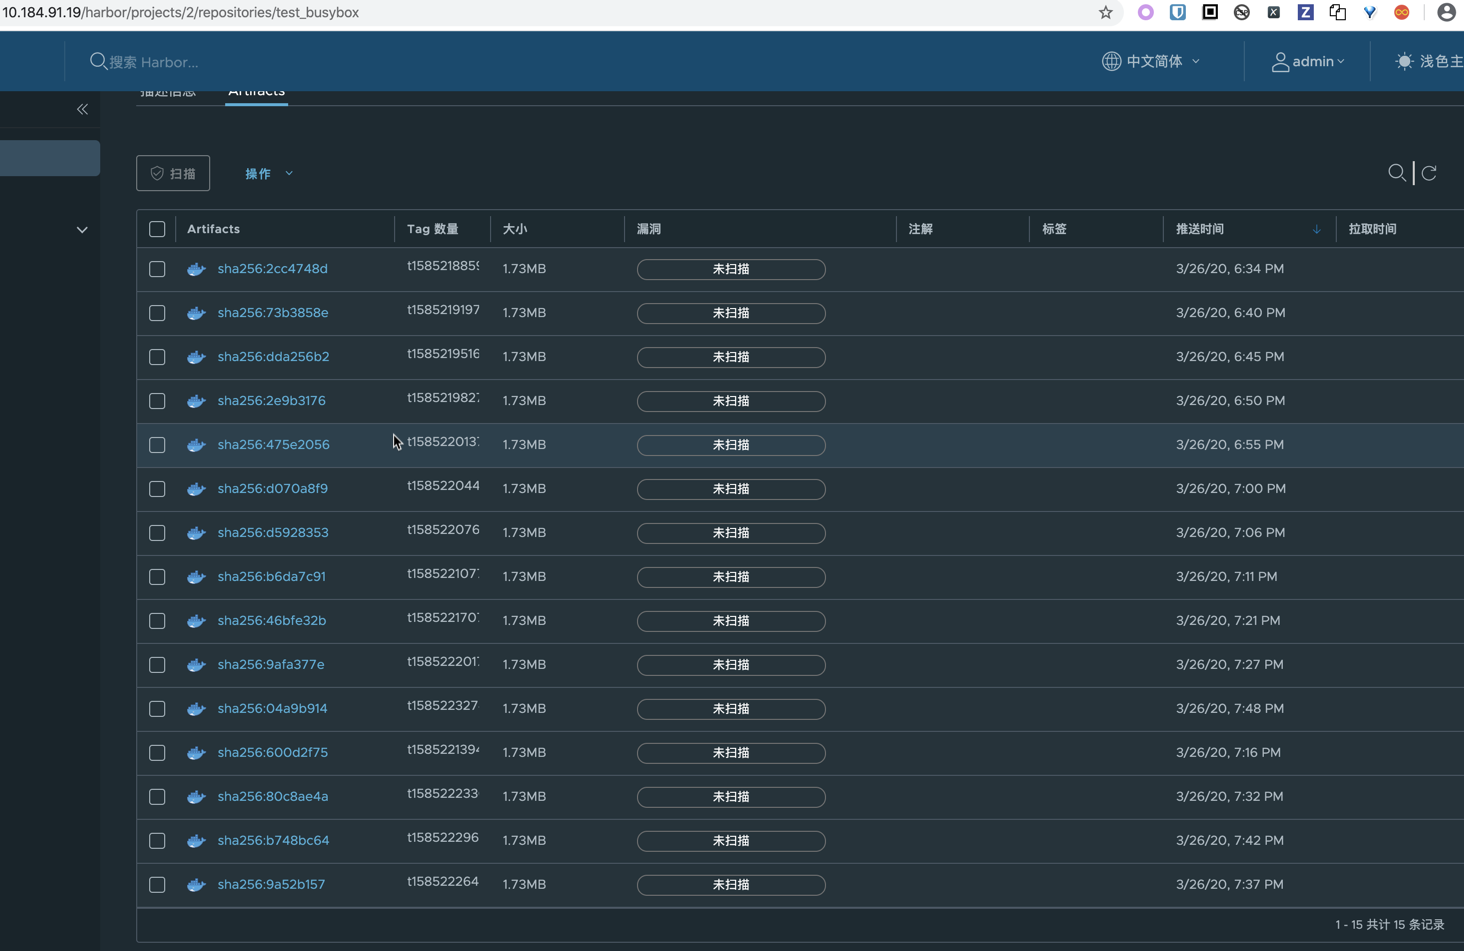Click the globe language icon
The height and width of the screenshot is (951, 1464).
[x=1111, y=61]
